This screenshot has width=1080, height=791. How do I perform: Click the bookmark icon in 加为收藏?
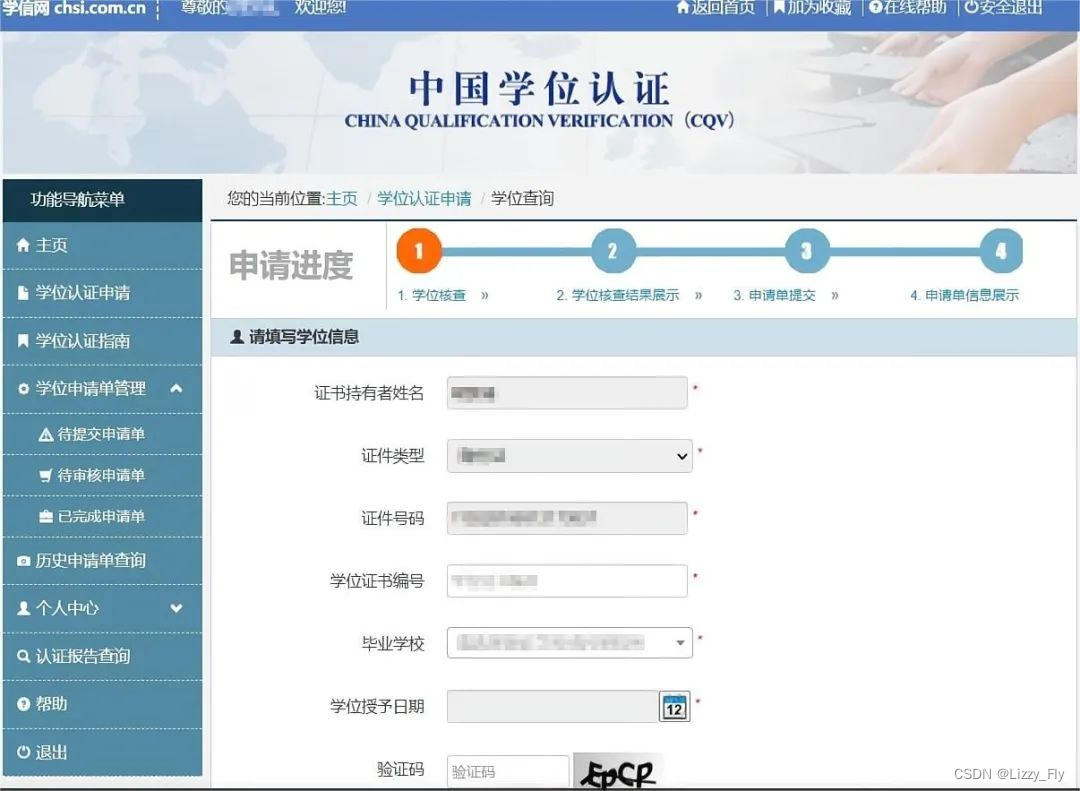click(779, 7)
